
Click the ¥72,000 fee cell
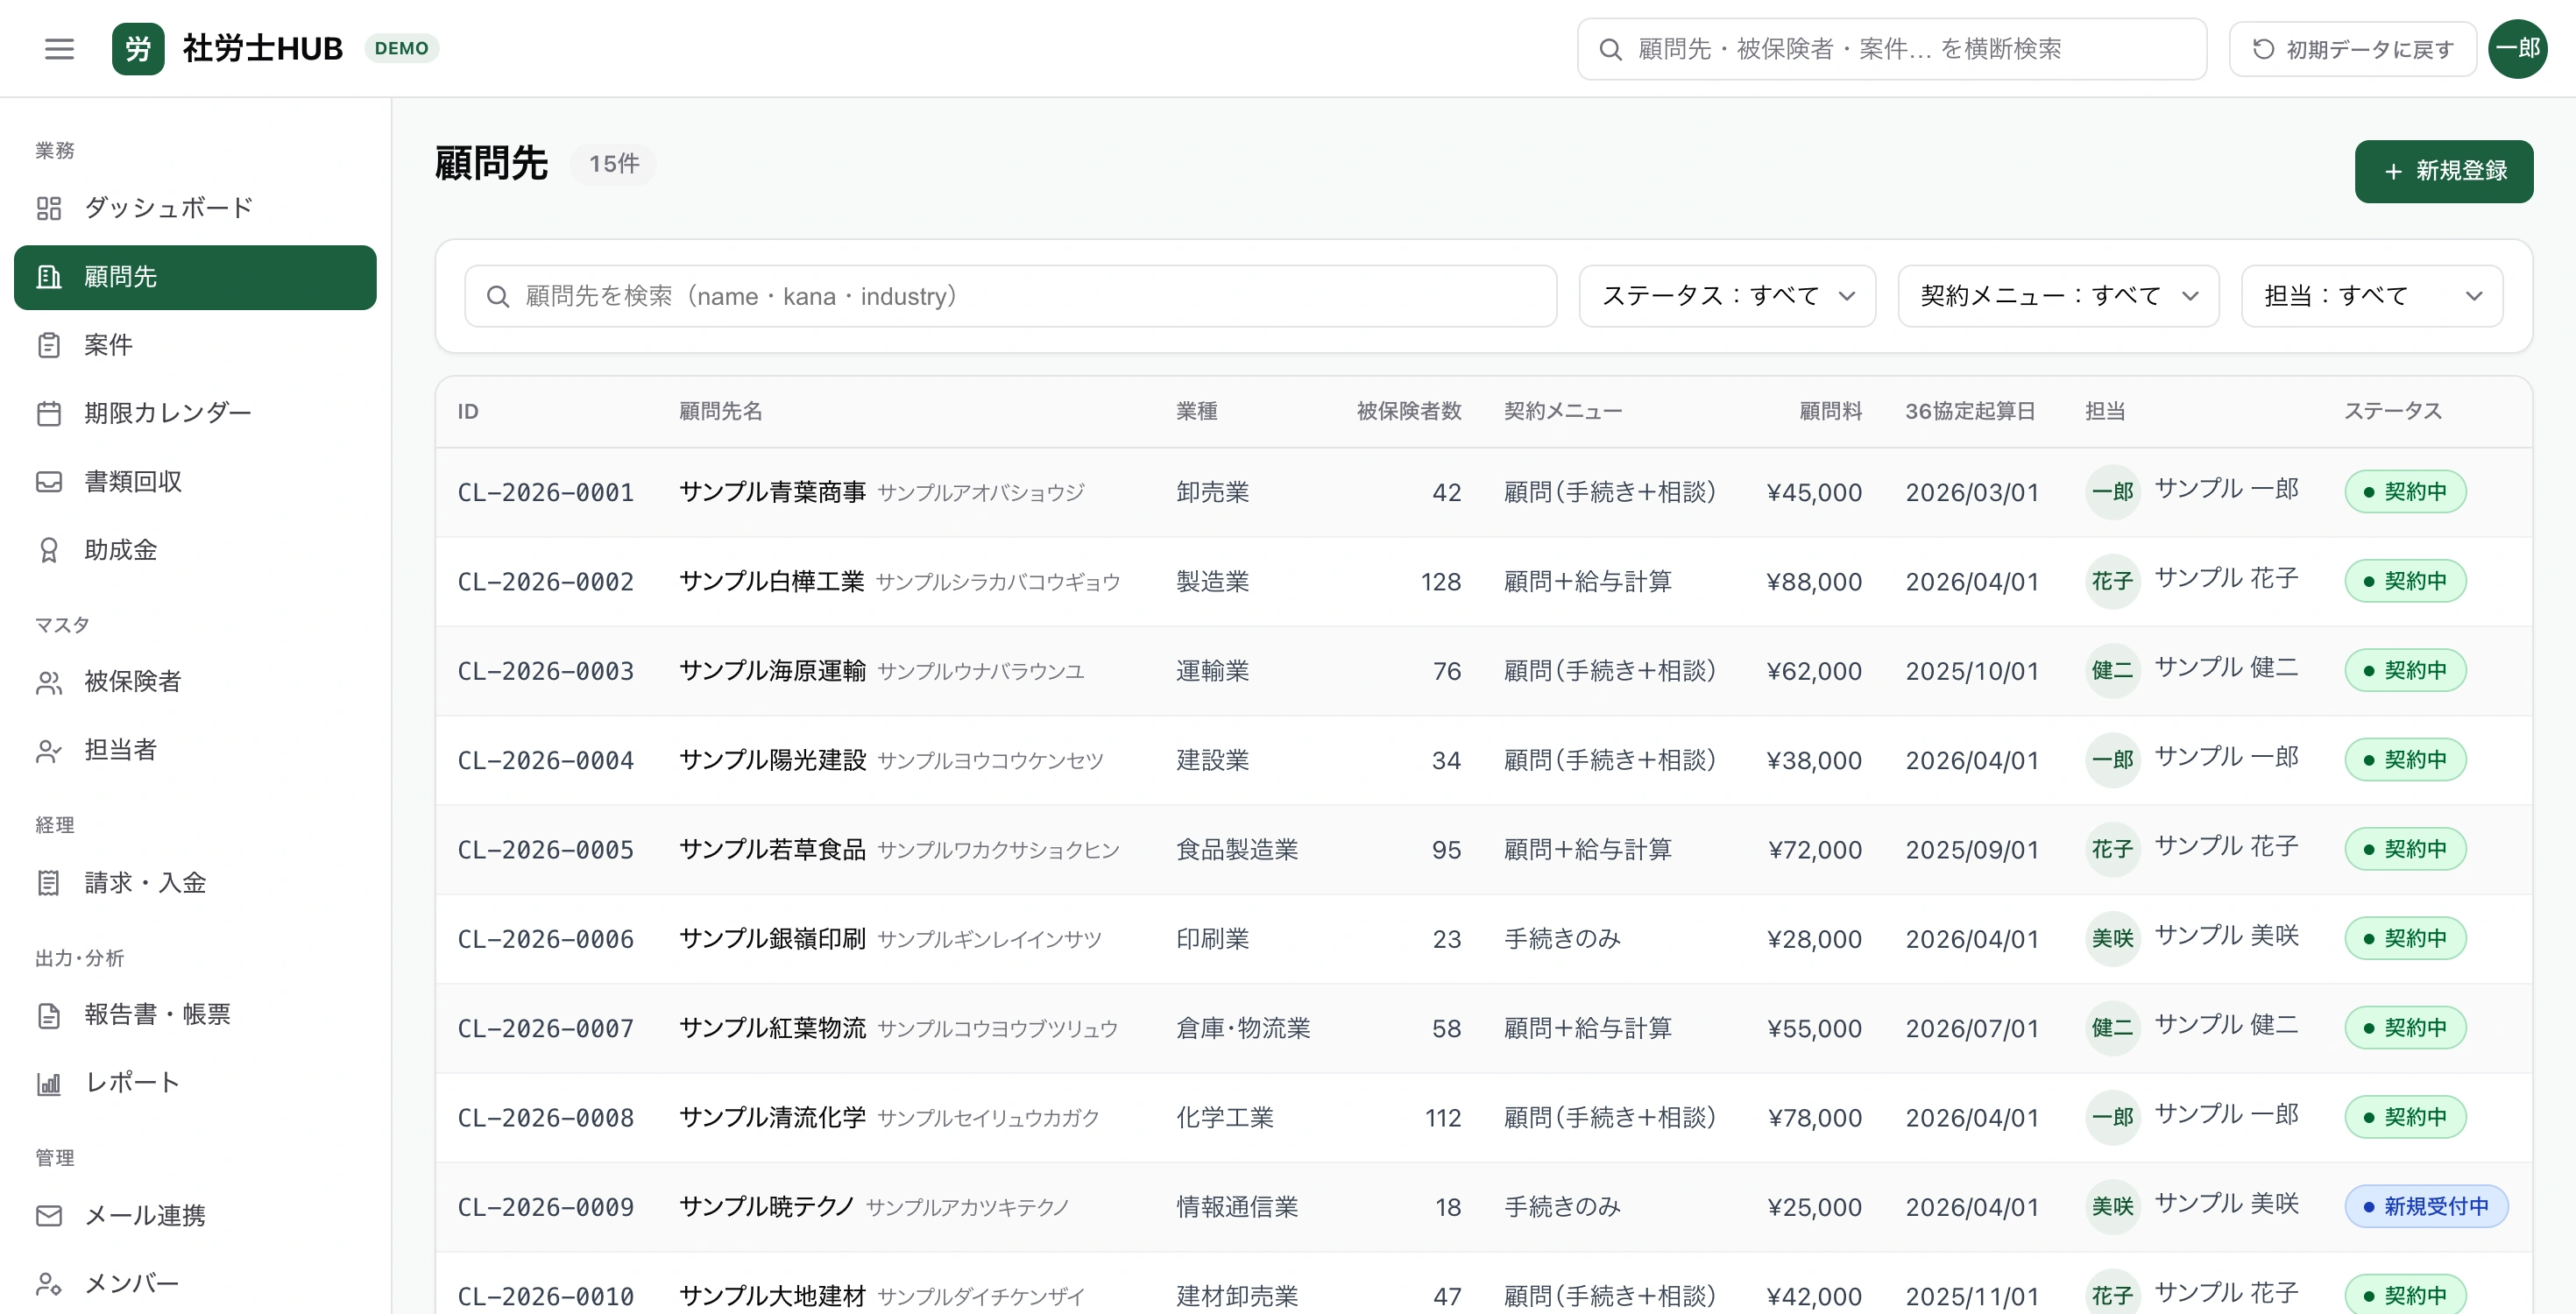[x=1814, y=849]
